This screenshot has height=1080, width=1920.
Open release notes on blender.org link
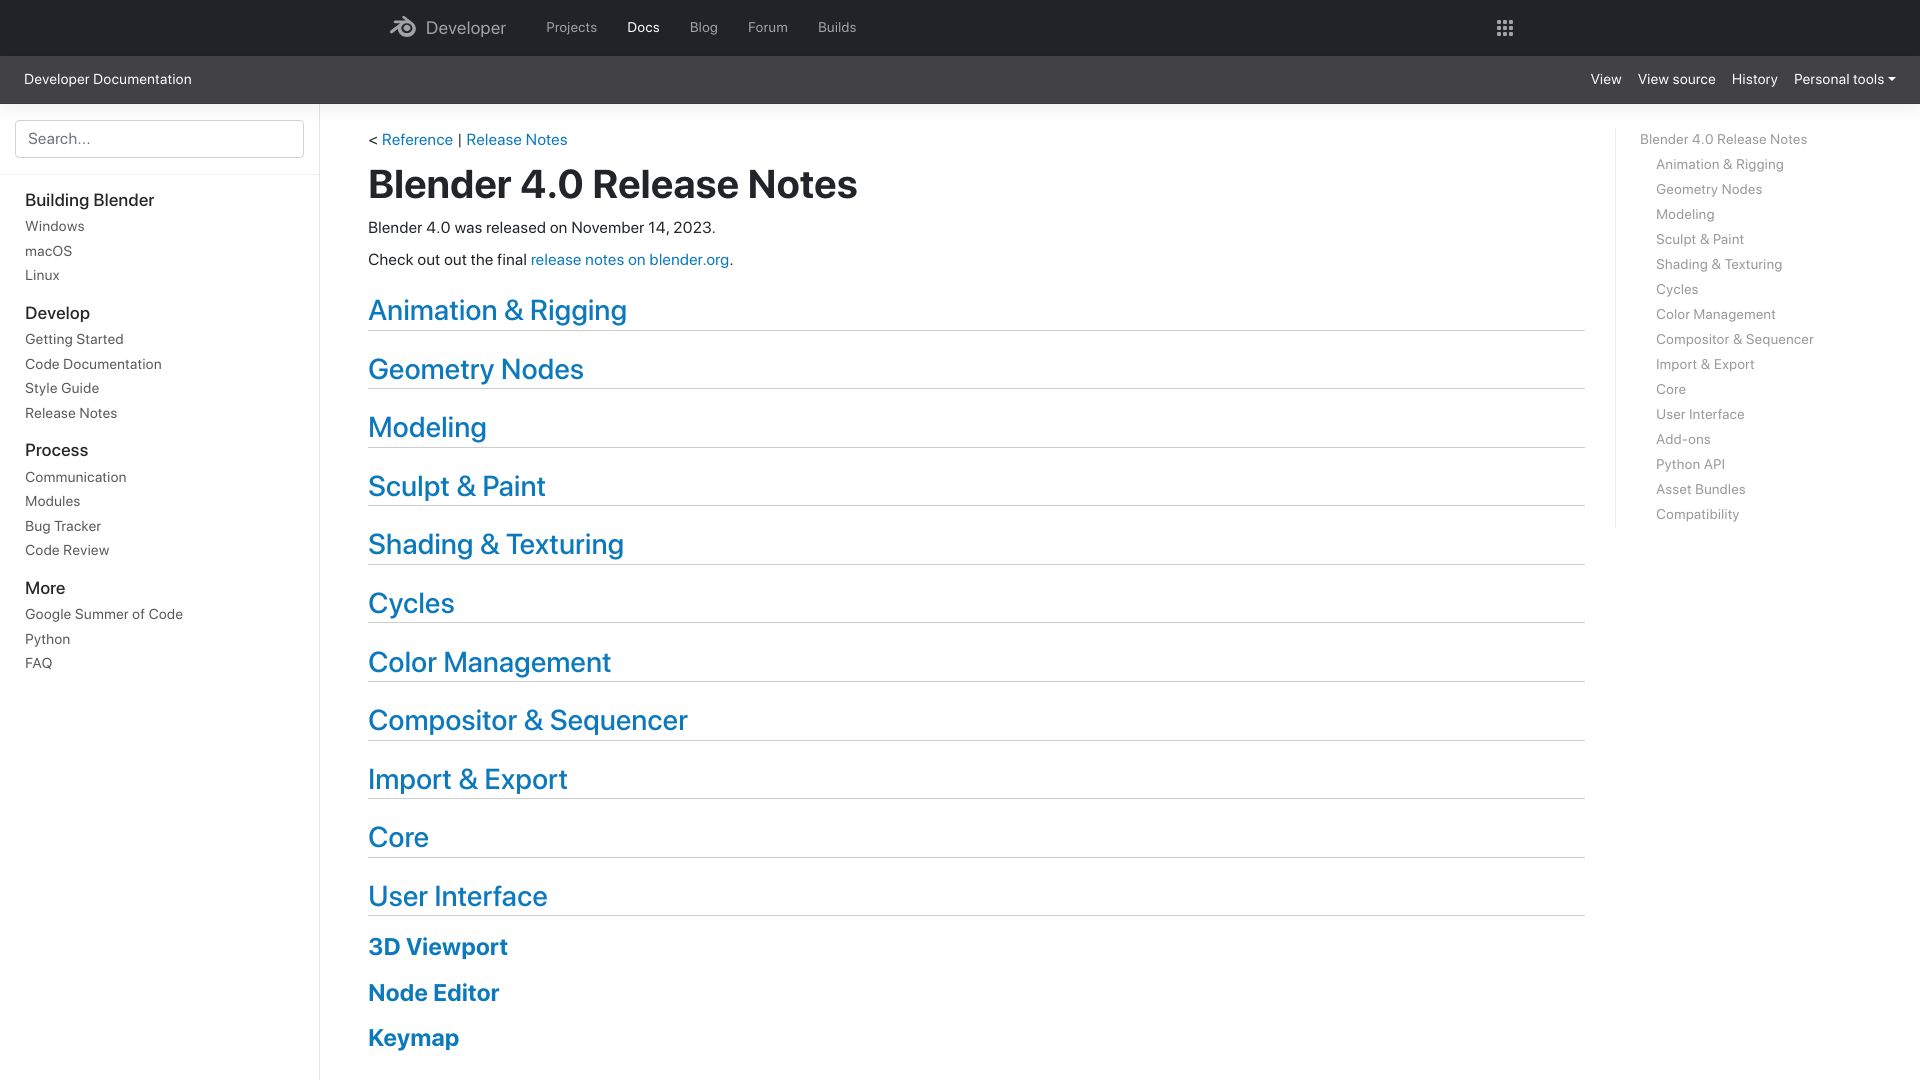(x=630, y=260)
